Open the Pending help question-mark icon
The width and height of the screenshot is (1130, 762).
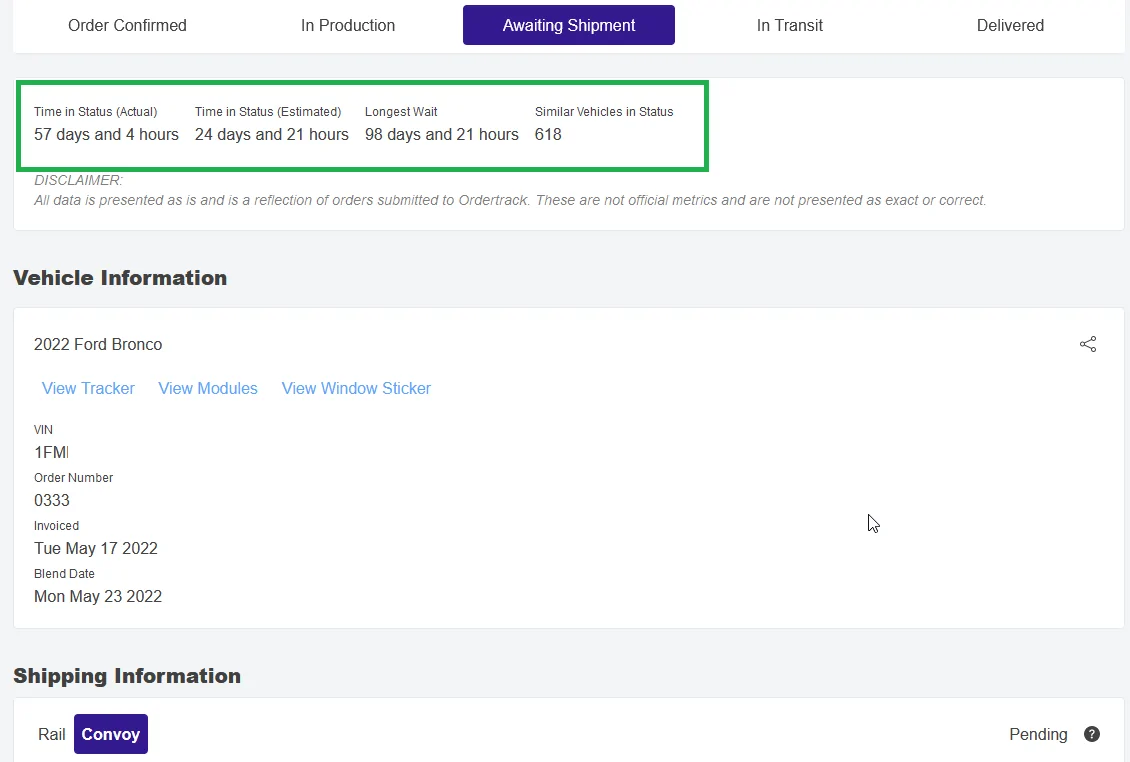pos(1092,734)
